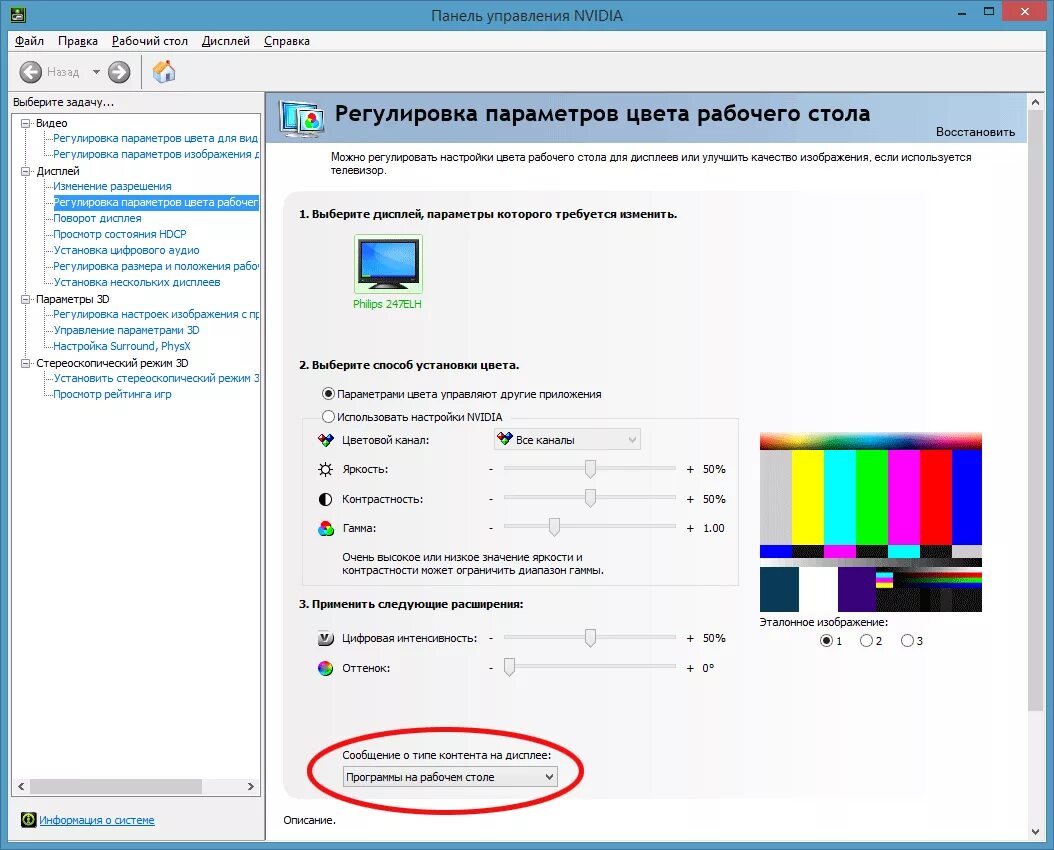Viewport: 1054px width, 850px height.
Task: Click the digital vibrance icon
Action: [325, 638]
